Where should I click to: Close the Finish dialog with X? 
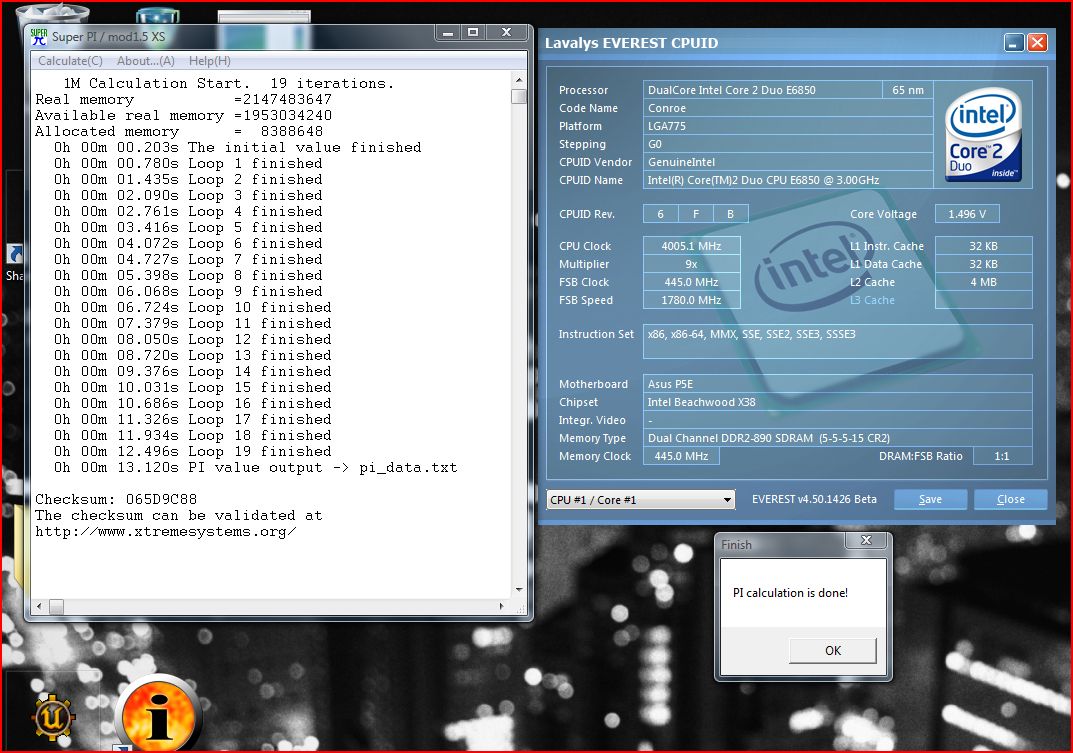click(866, 540)
